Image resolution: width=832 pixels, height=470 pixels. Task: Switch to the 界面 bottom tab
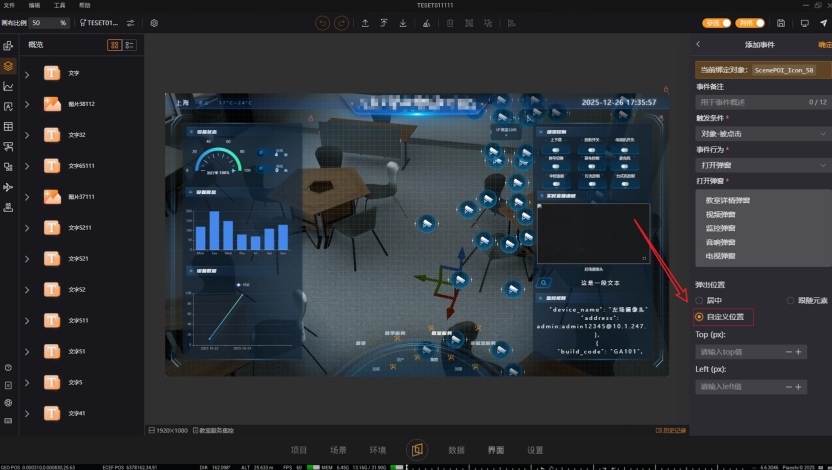(x=496, y=450)
